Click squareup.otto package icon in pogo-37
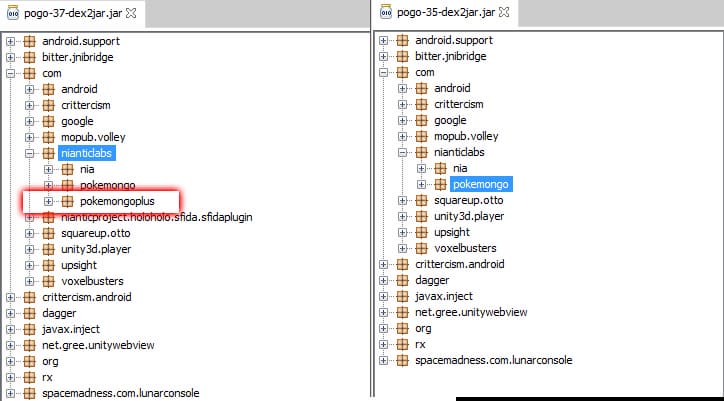 (48, 233)
